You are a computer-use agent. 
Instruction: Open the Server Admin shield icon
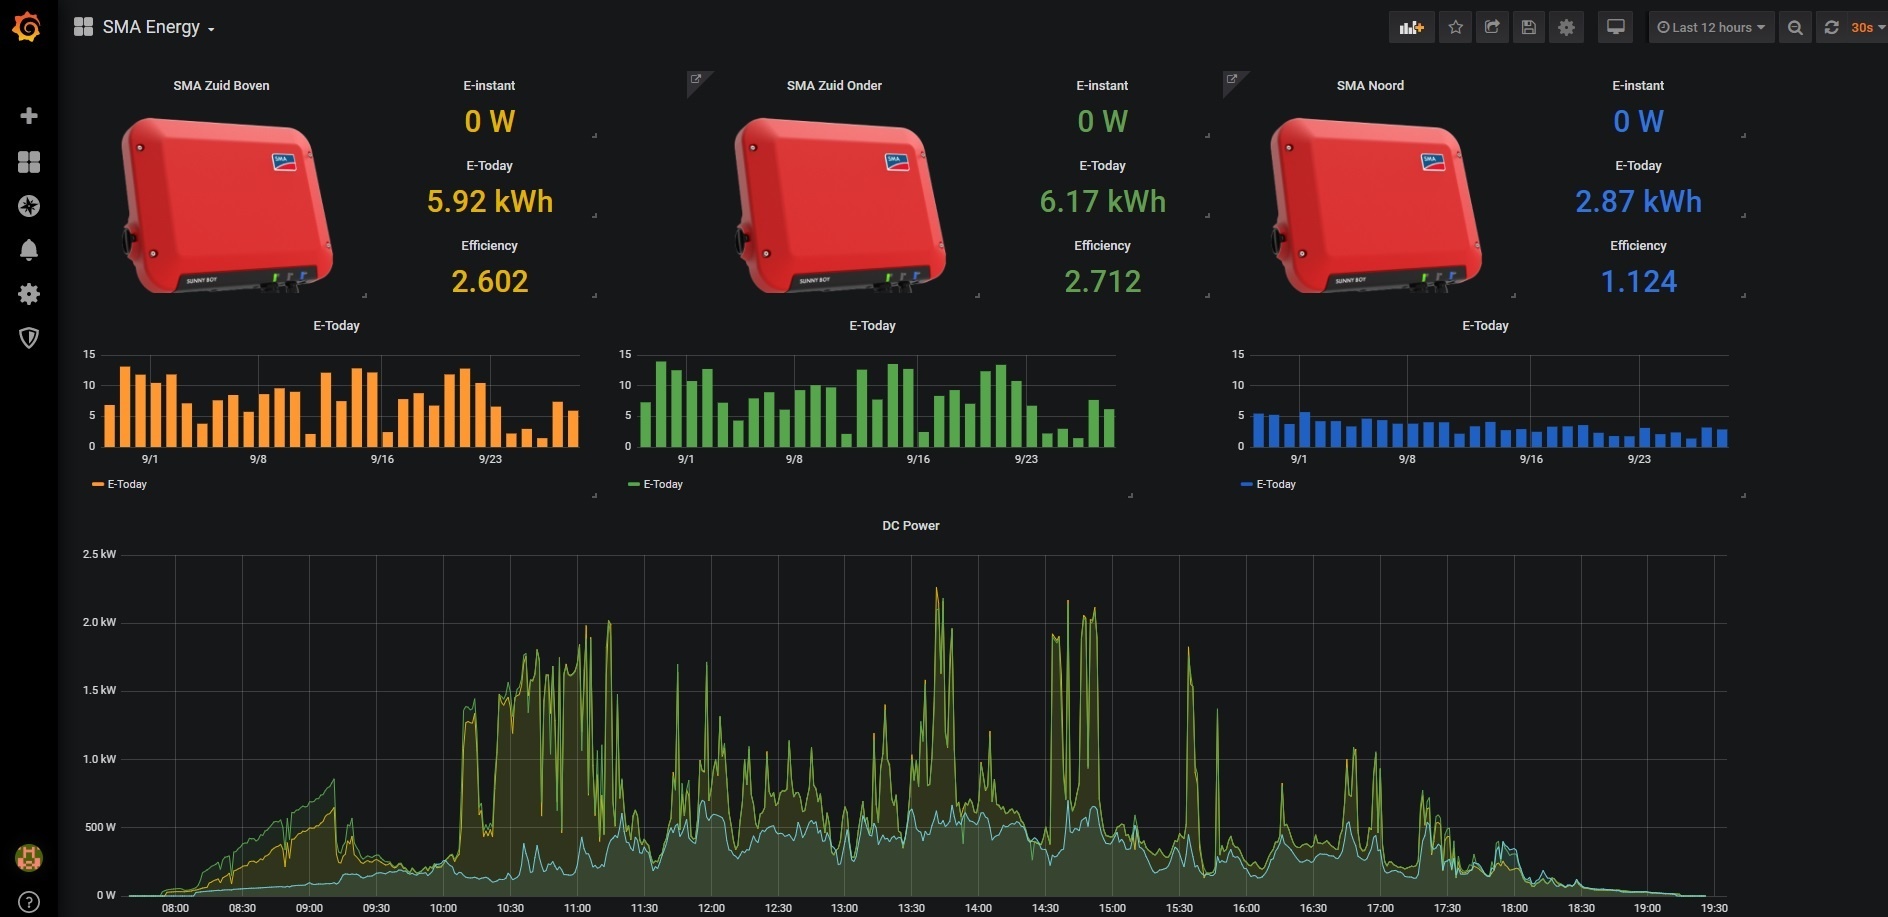29,337
